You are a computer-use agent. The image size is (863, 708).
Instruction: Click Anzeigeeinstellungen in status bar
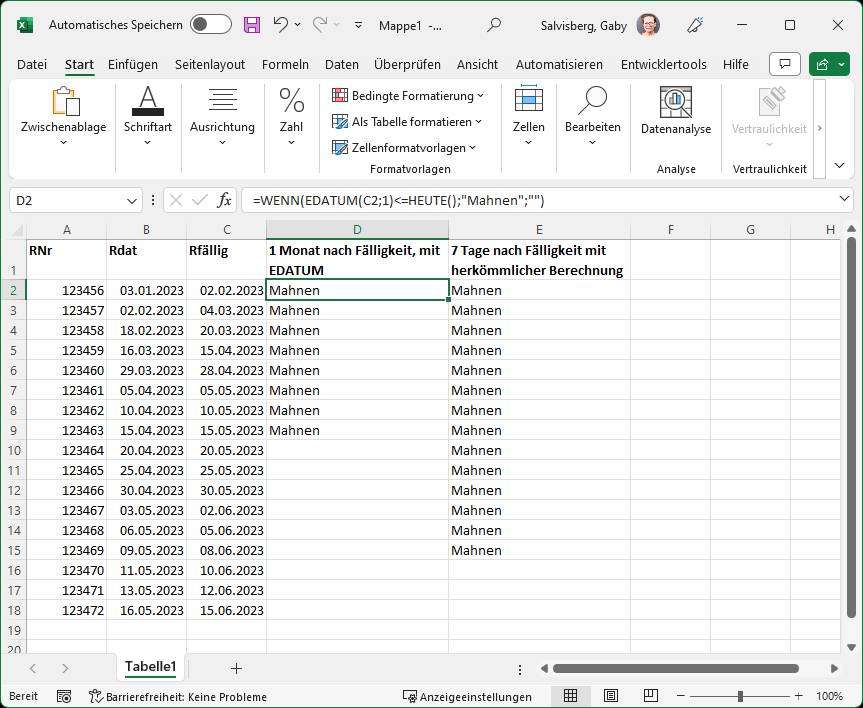[467, 696]
